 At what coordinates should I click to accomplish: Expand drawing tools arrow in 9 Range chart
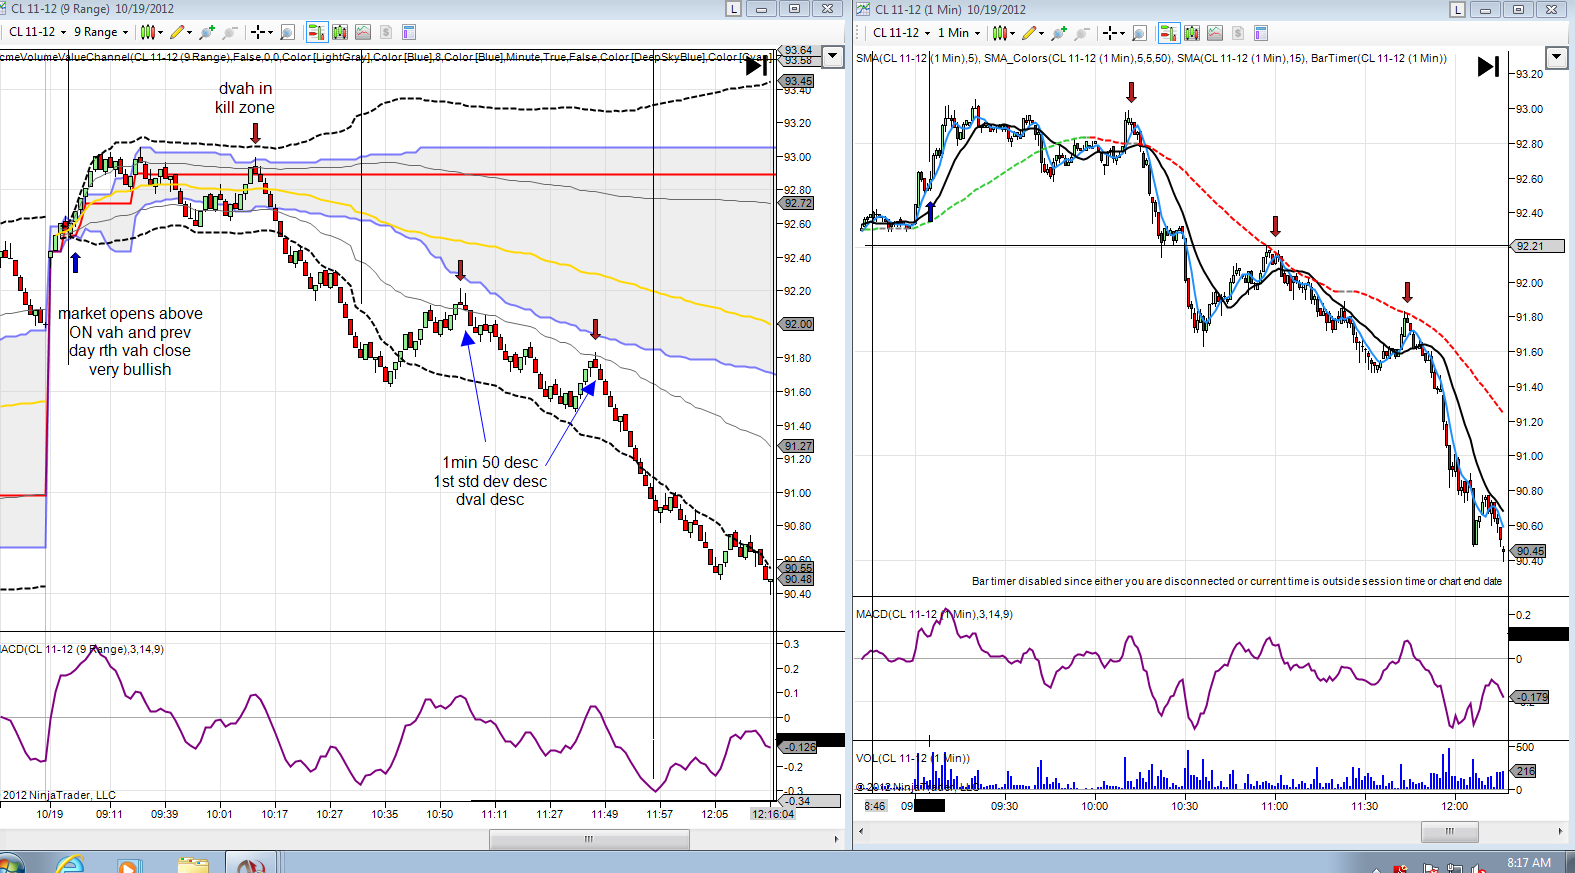pos(189,33)
